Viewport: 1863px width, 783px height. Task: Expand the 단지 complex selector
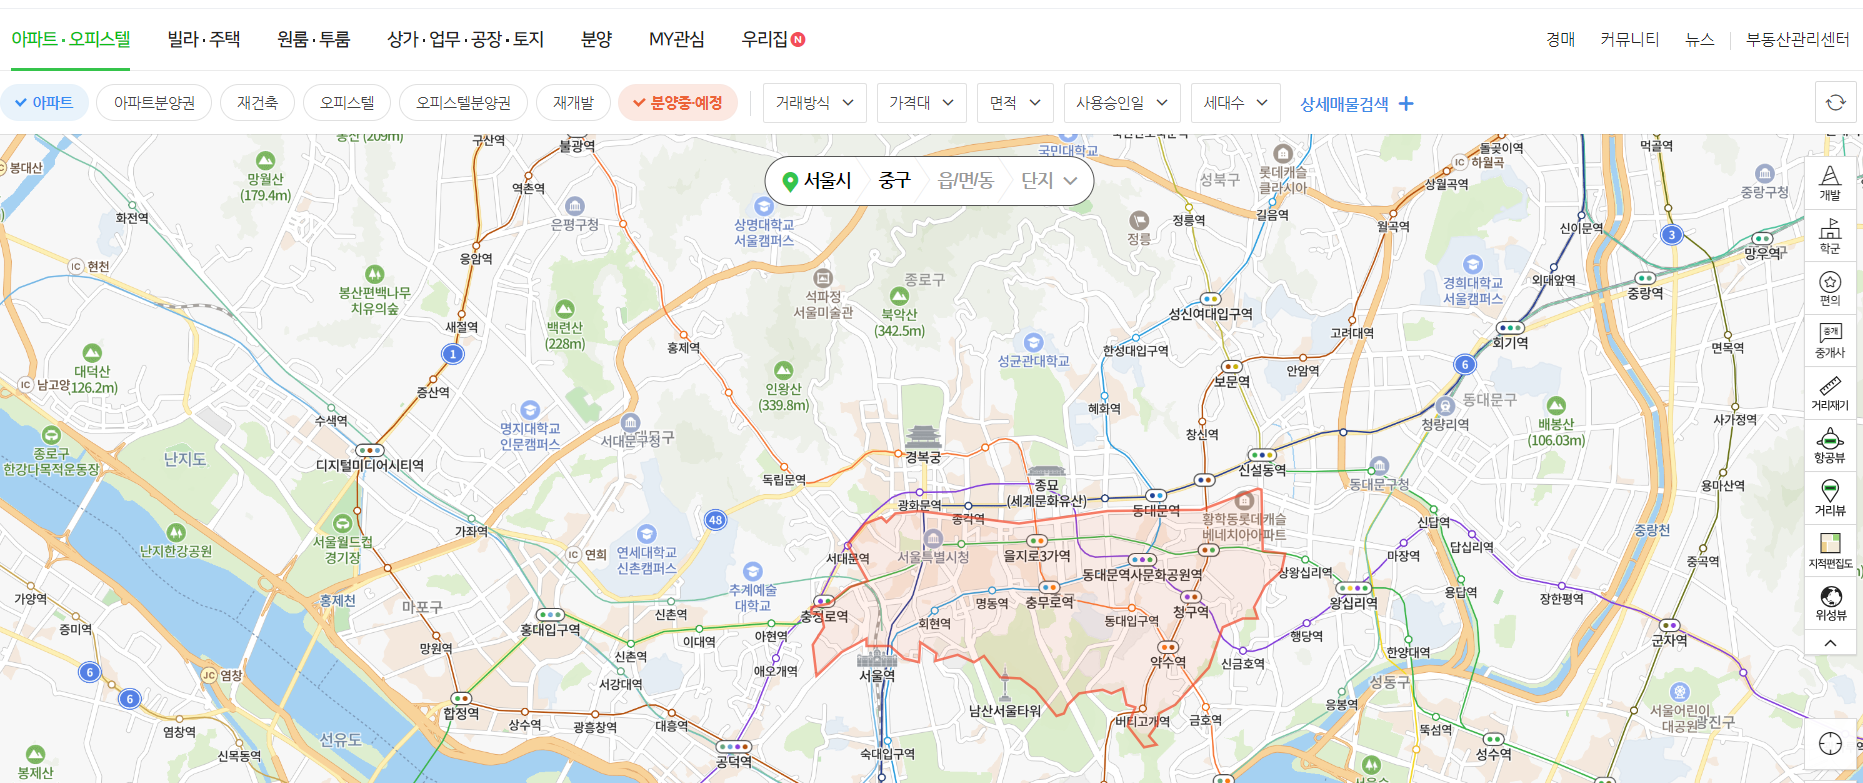coord(1049,181)
